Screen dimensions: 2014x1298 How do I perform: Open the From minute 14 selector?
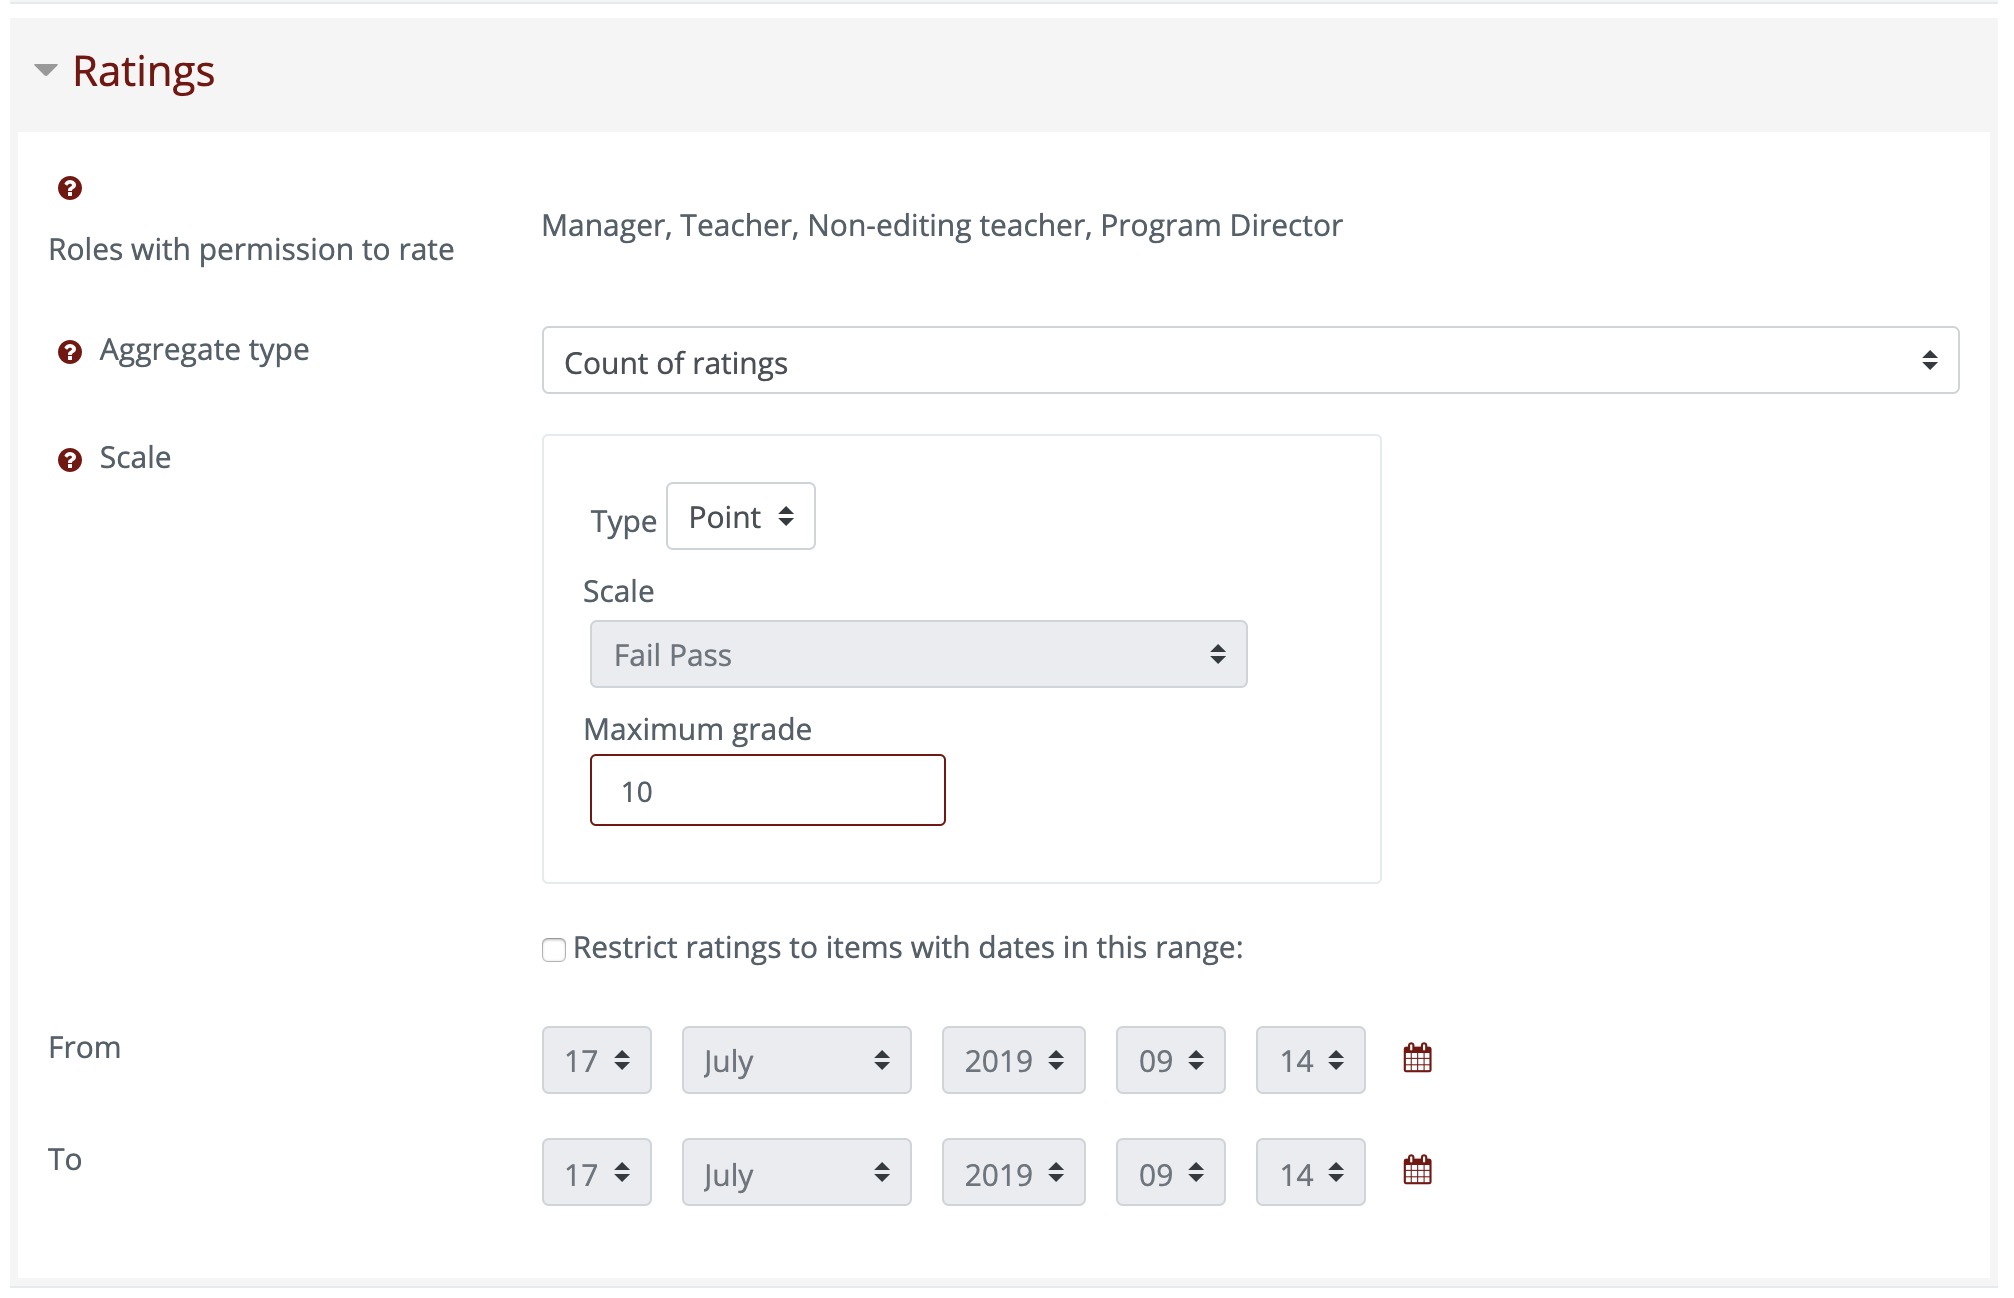(1310, 1060)
